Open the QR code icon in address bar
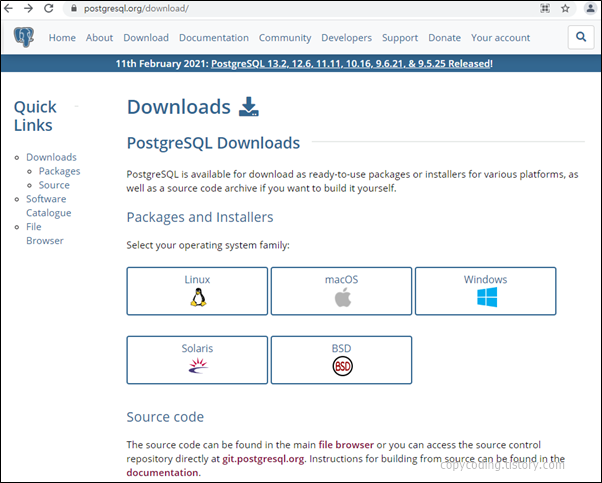602x483 pixels. 545,8
